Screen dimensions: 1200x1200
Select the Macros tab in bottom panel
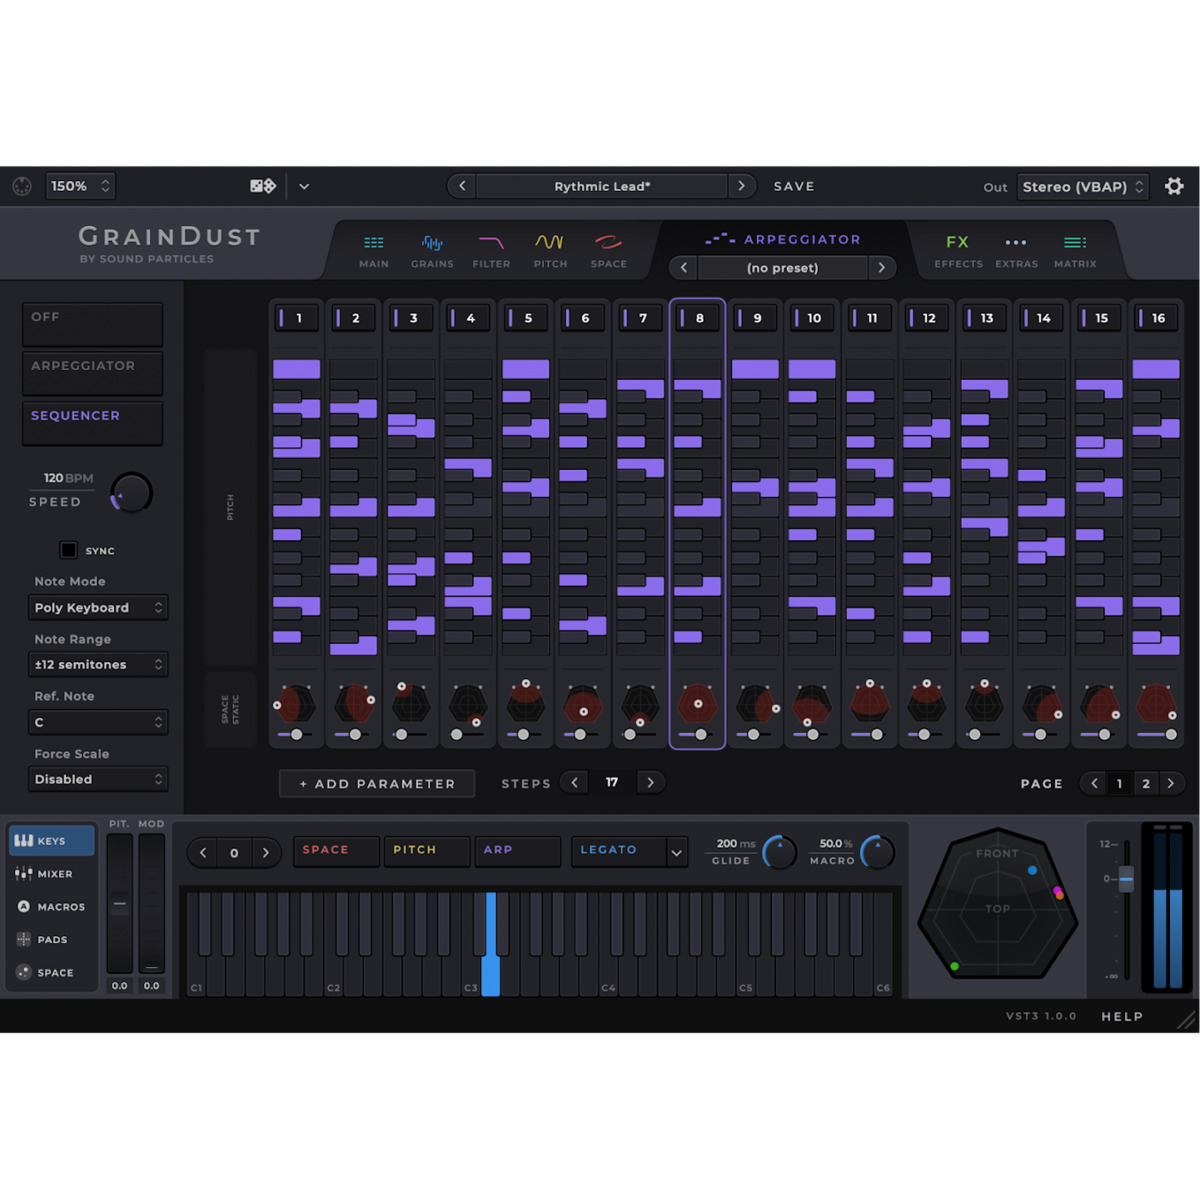click(51, 907)
